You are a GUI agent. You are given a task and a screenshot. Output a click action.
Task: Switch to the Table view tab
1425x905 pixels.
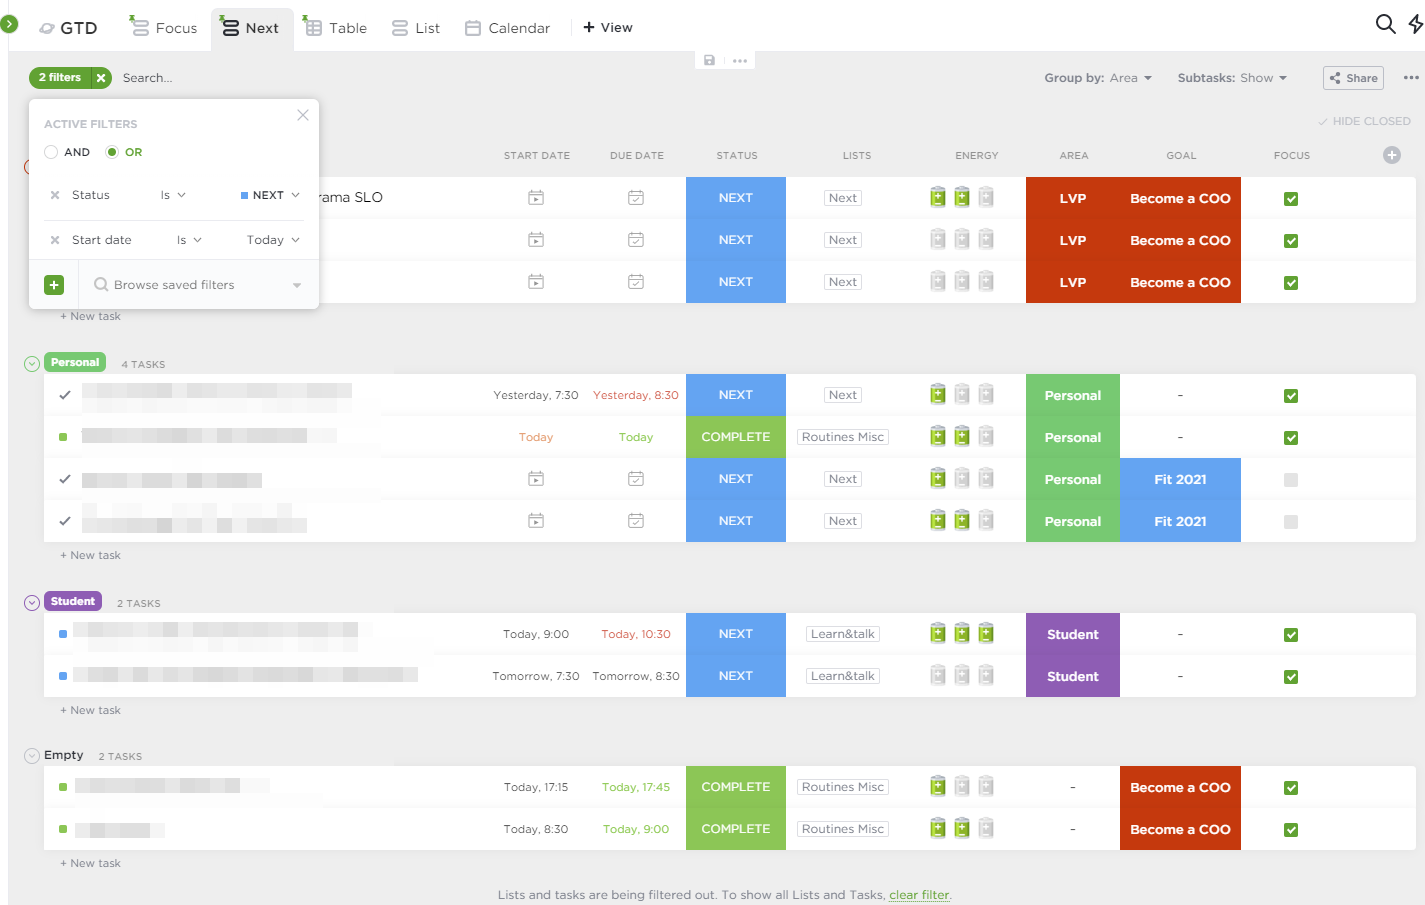[336, 28]
